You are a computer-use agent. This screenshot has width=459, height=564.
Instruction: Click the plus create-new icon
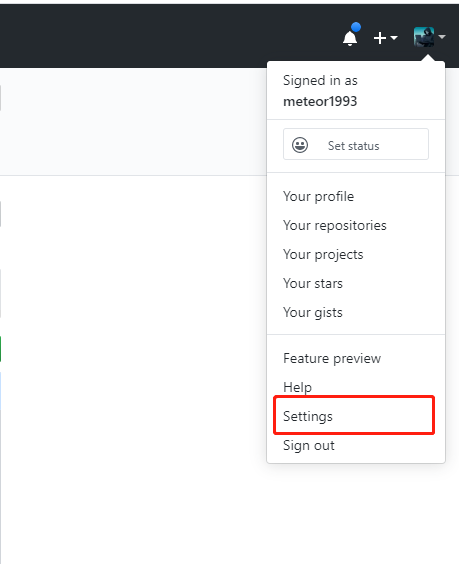380,38
